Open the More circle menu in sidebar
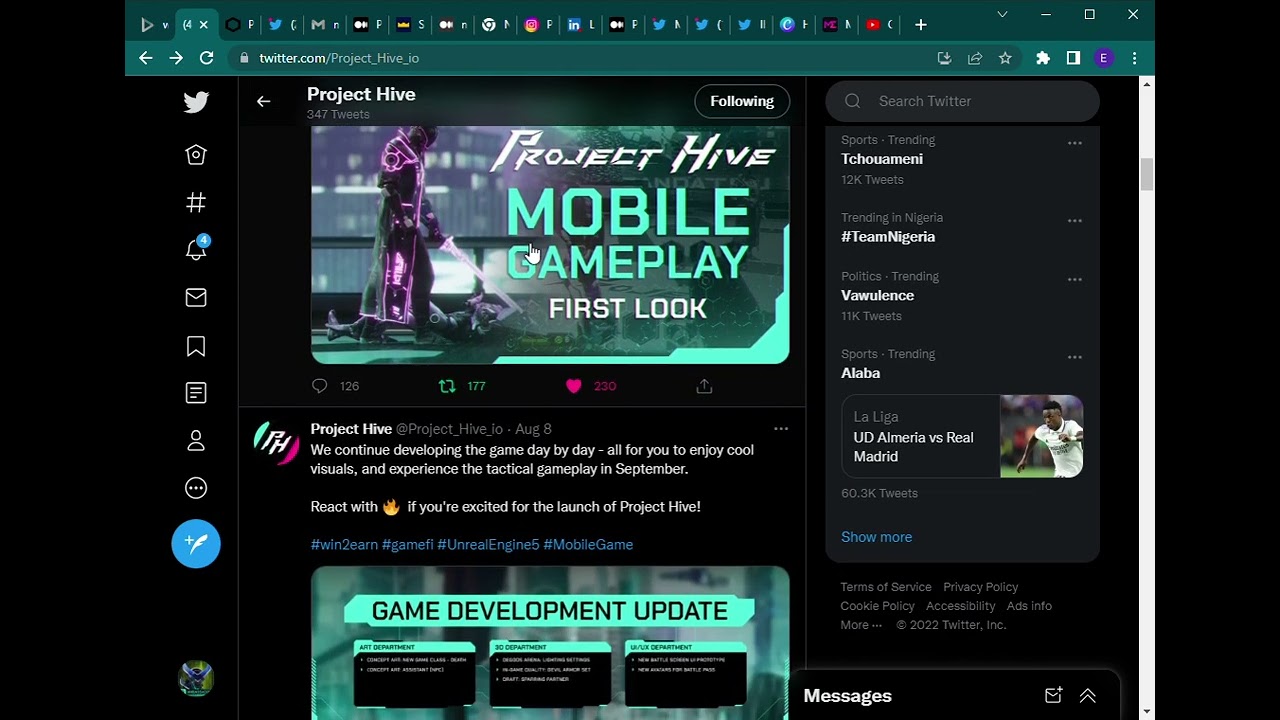The height and width of the screenshot is (720, 1280). click(x=196, y=489)
